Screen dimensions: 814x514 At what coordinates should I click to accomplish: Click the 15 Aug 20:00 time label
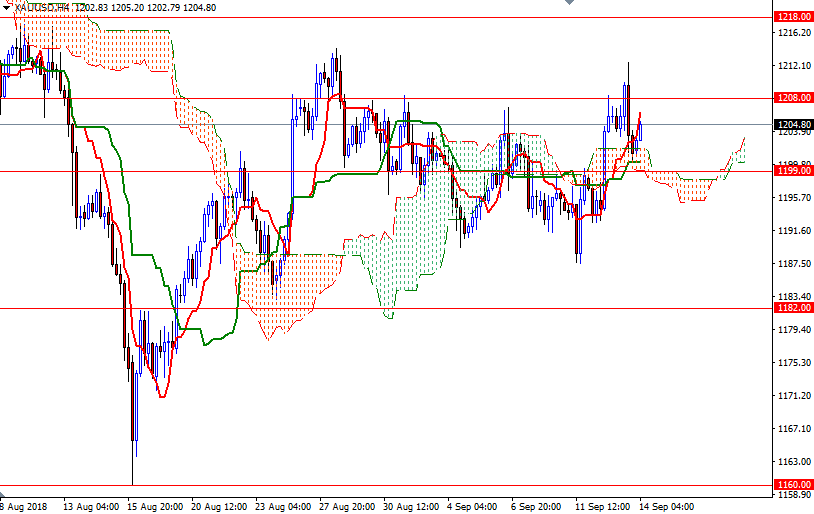click(x=156, y=506)
